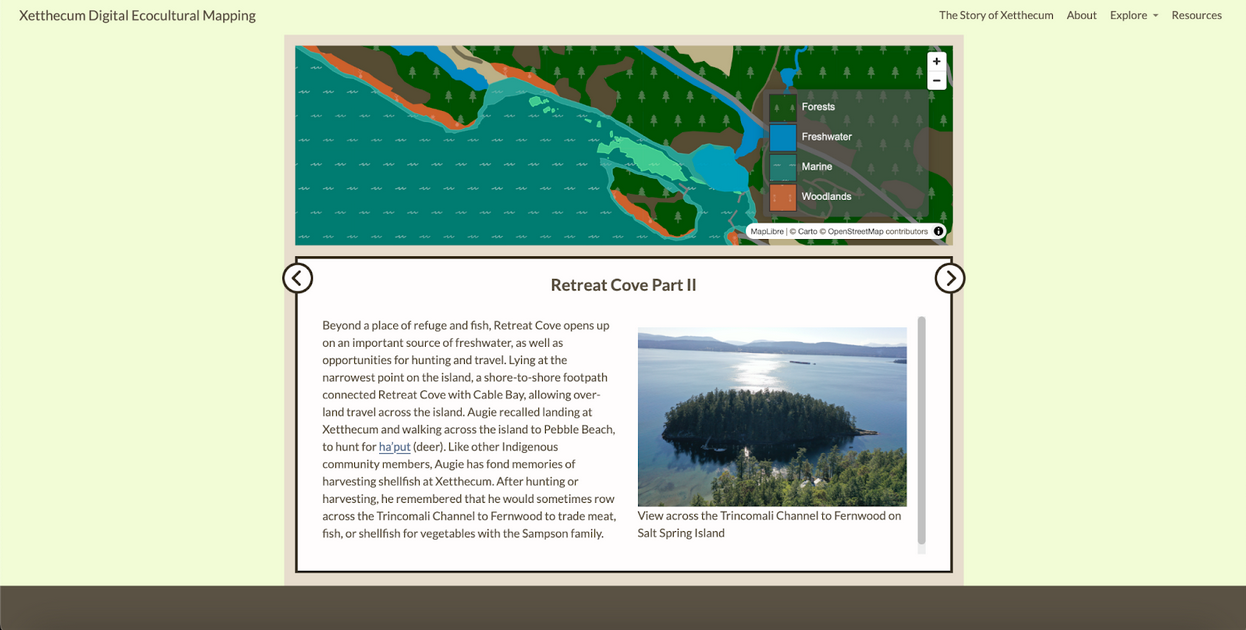Click the Xetthecum Digital Ecocultural Mapping title
The width and height of the screenshot is (1246, 630).
137,15
